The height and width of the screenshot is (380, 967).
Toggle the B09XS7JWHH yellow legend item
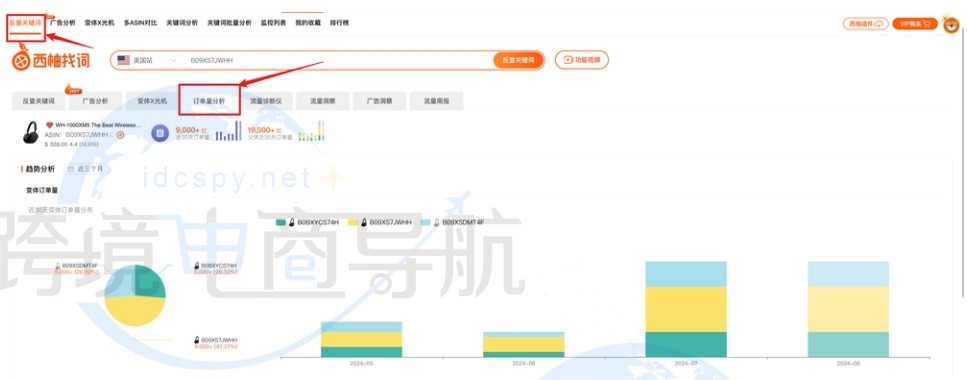pos(380,221)
